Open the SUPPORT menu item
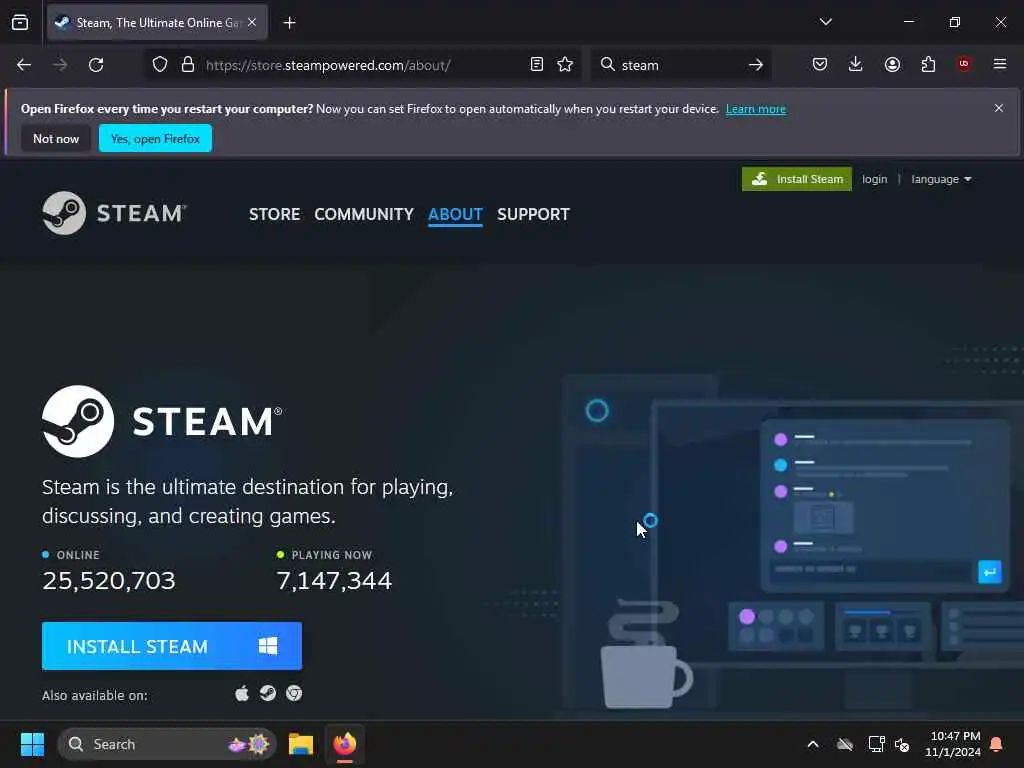Image resolution: width=1024 pixels, height=768 pixels. click(533, 214)
